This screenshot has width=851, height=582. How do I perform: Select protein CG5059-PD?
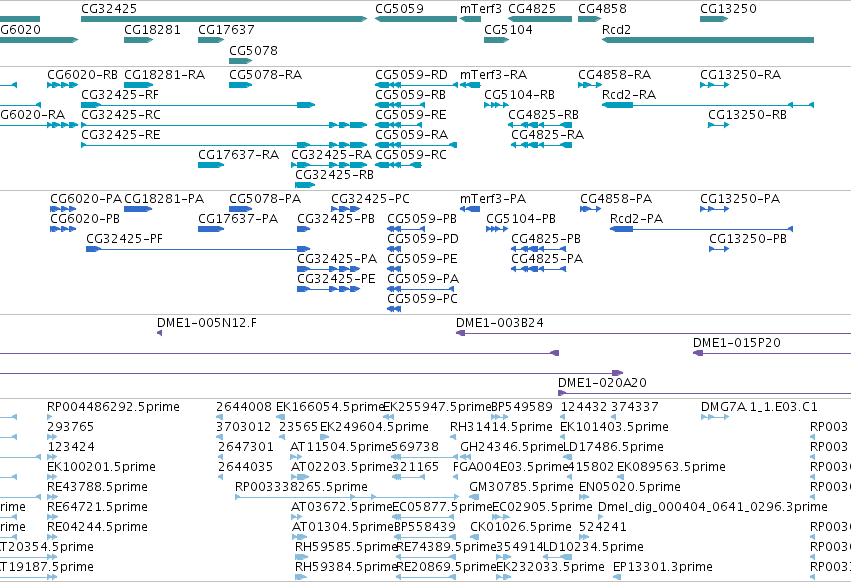pyautogui.click(x=423, y=239)
